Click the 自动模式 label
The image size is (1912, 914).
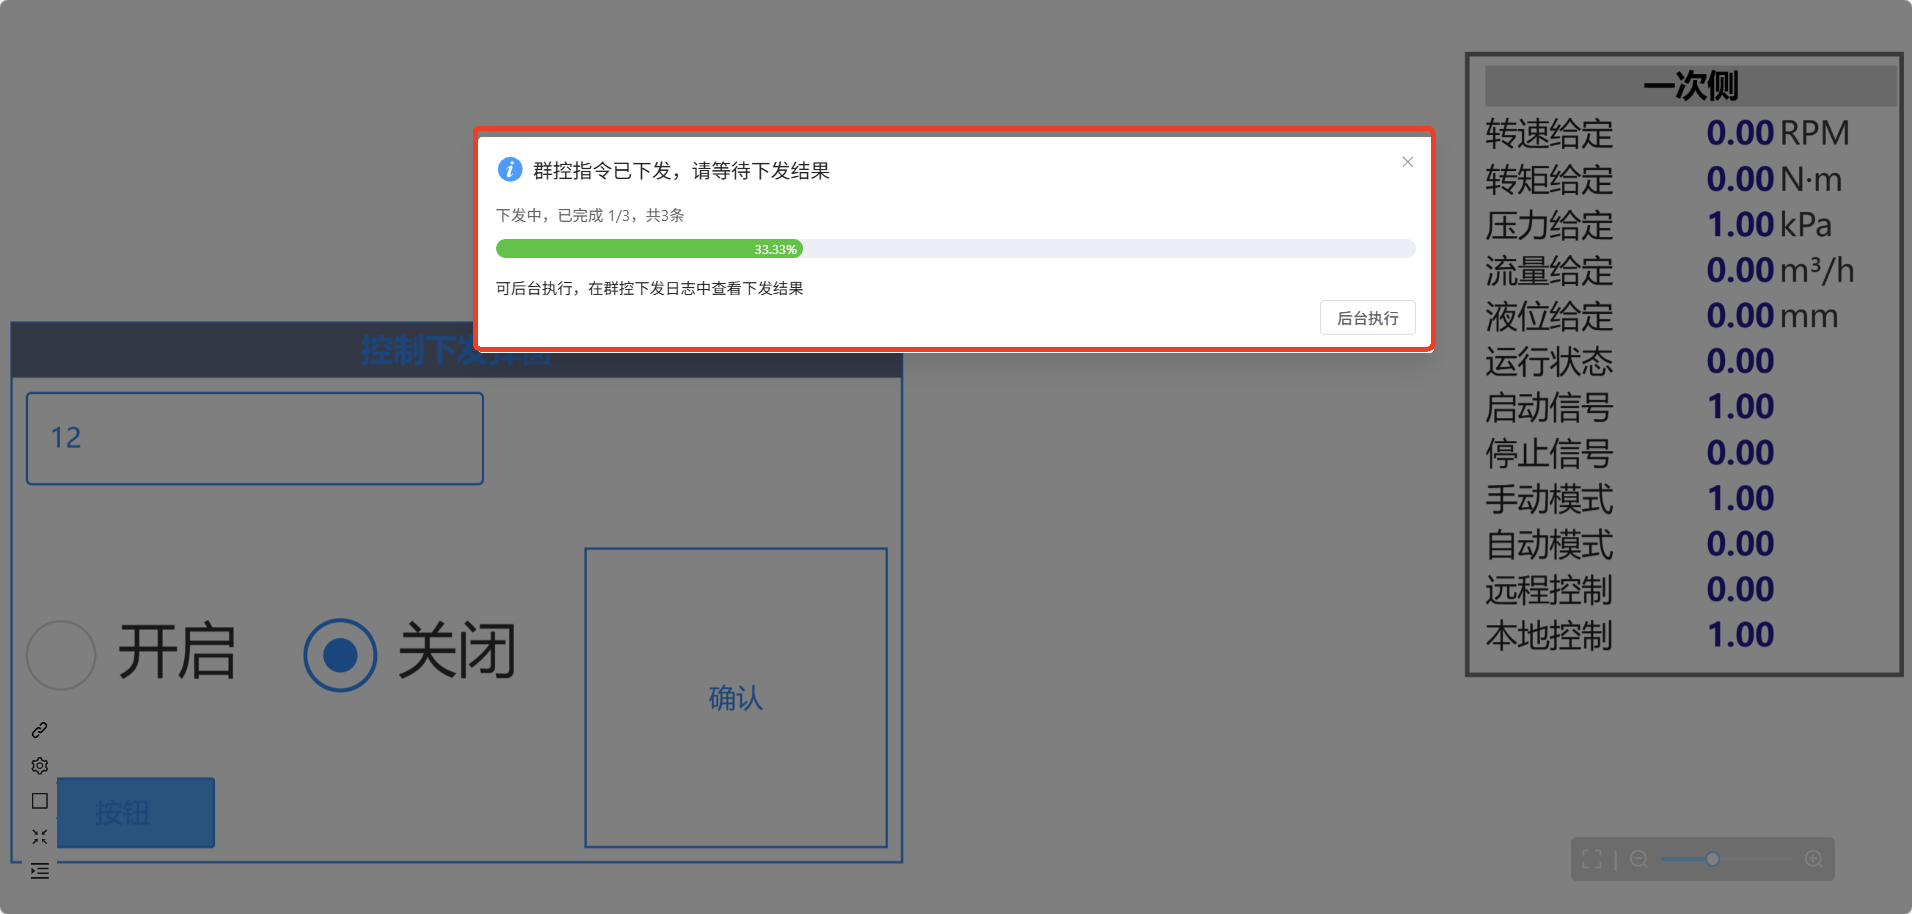point(1549,544)
